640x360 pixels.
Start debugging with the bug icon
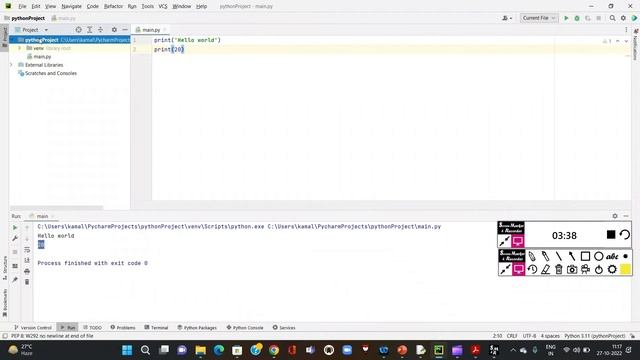pos(577,18)
